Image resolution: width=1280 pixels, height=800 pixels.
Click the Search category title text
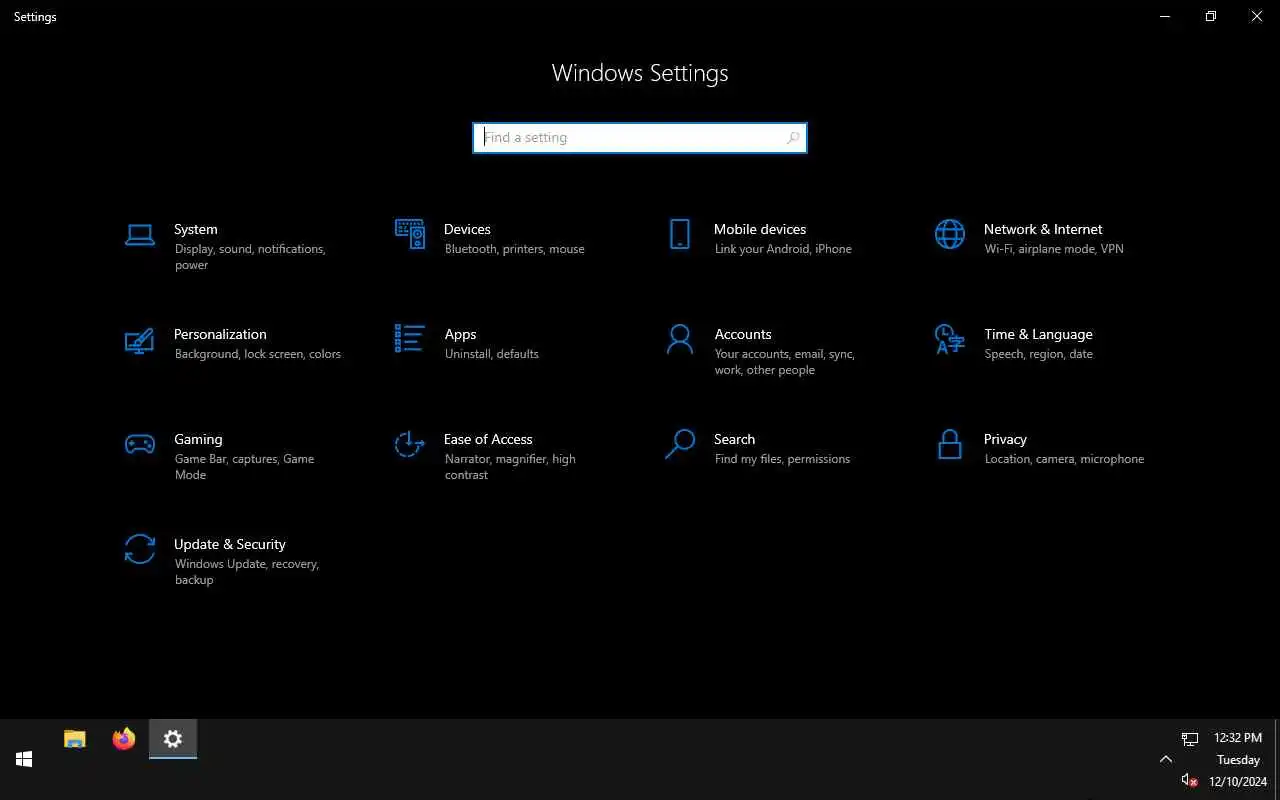click(x=735, y=439)
